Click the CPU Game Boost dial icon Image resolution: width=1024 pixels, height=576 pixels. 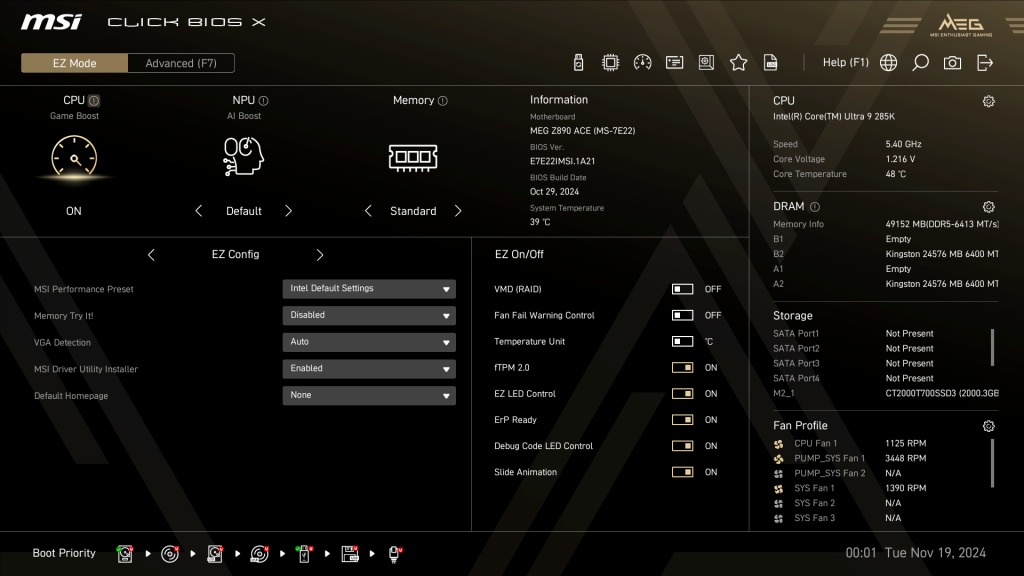74,157
